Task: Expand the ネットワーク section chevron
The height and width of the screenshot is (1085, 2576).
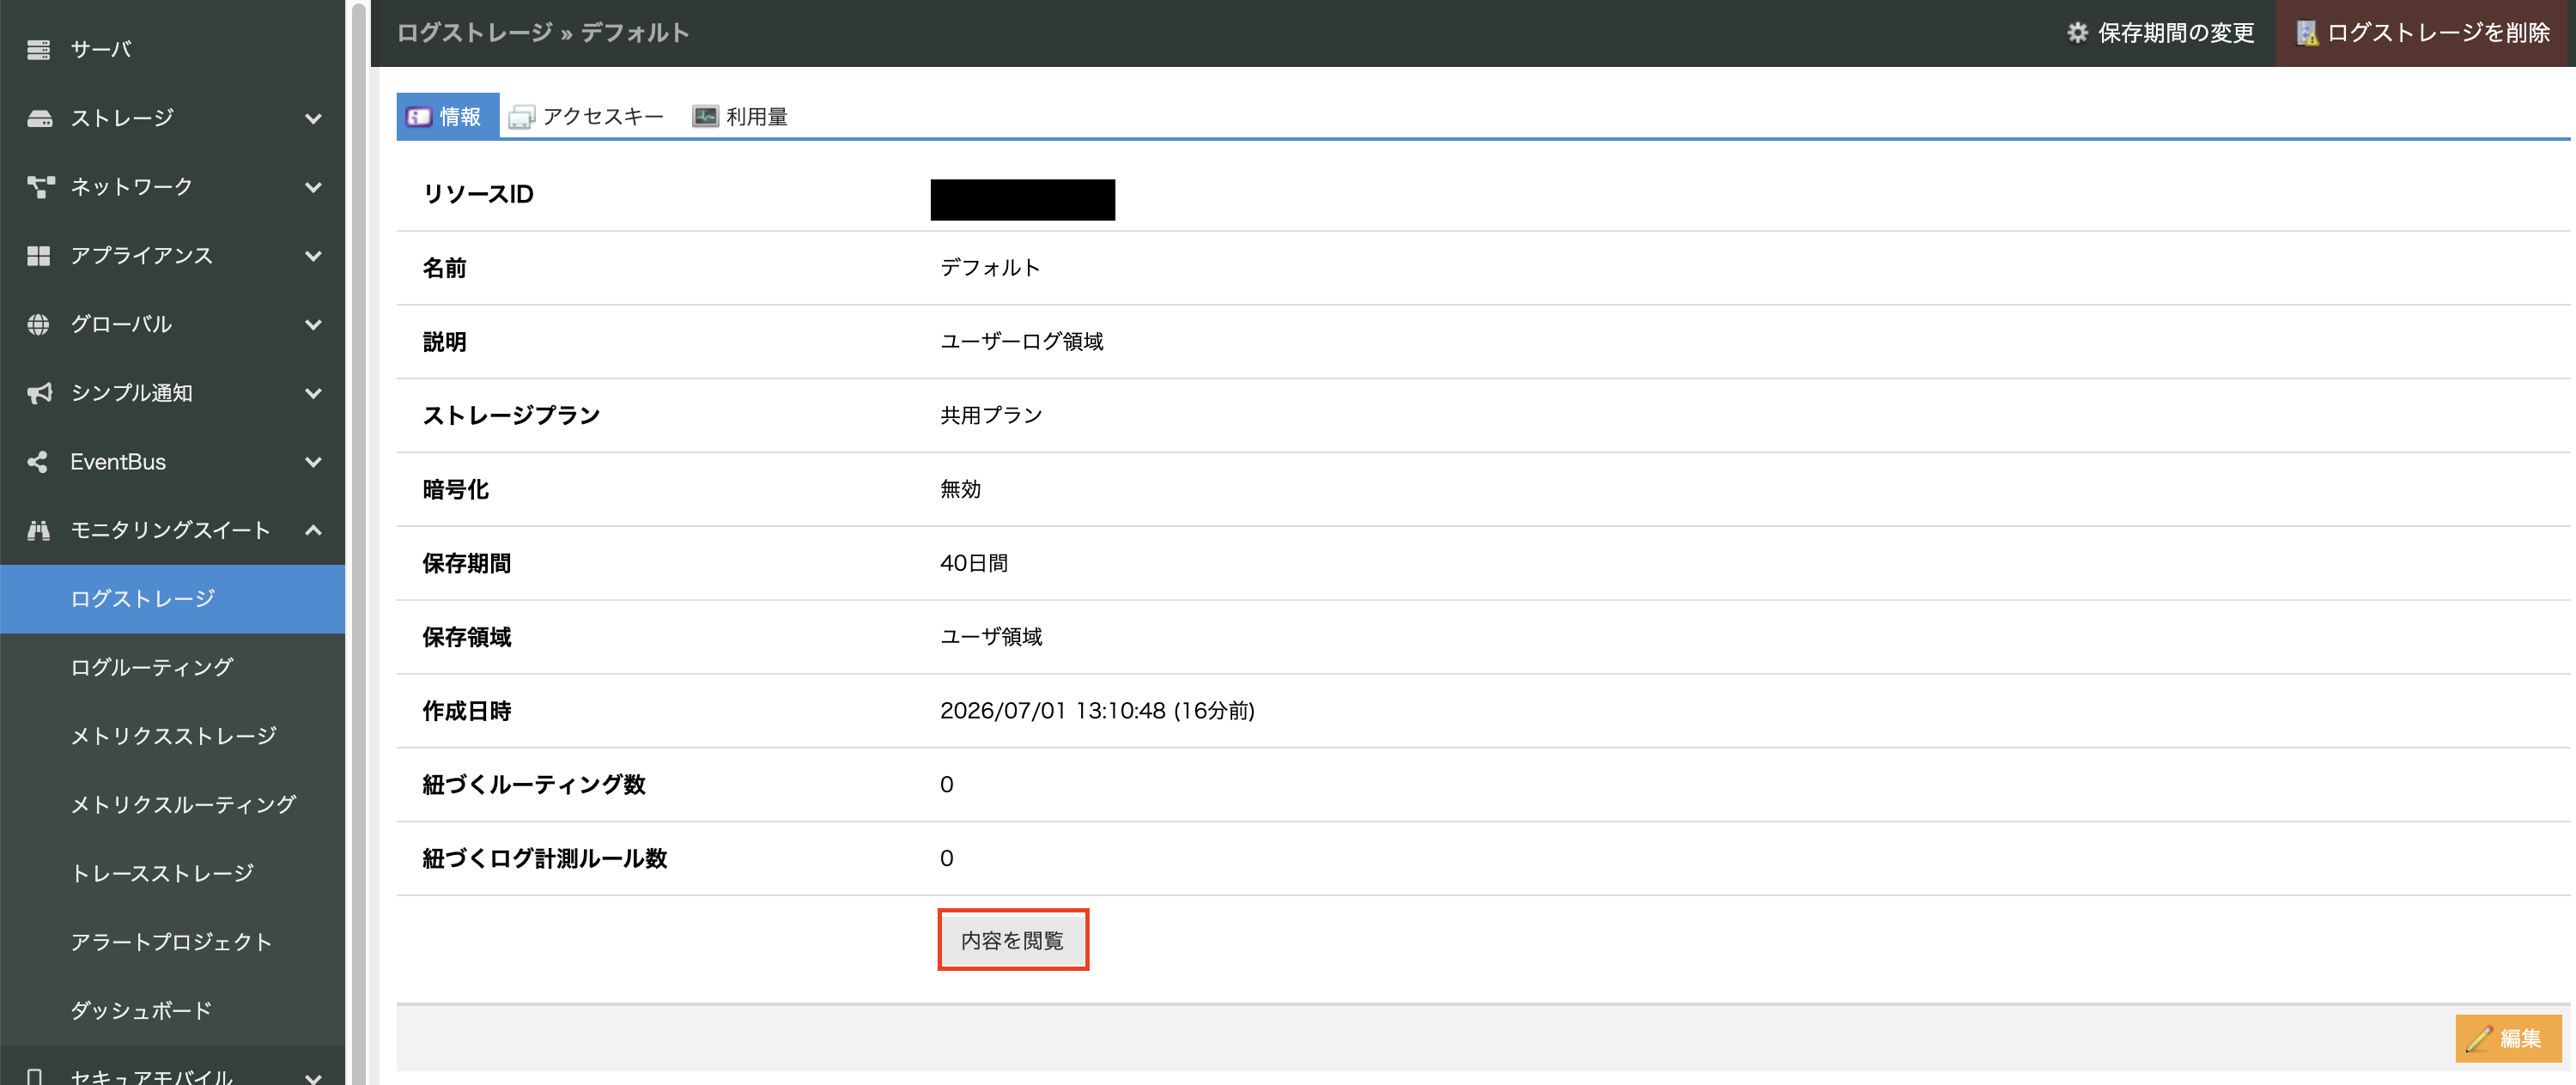Action: 313,187
